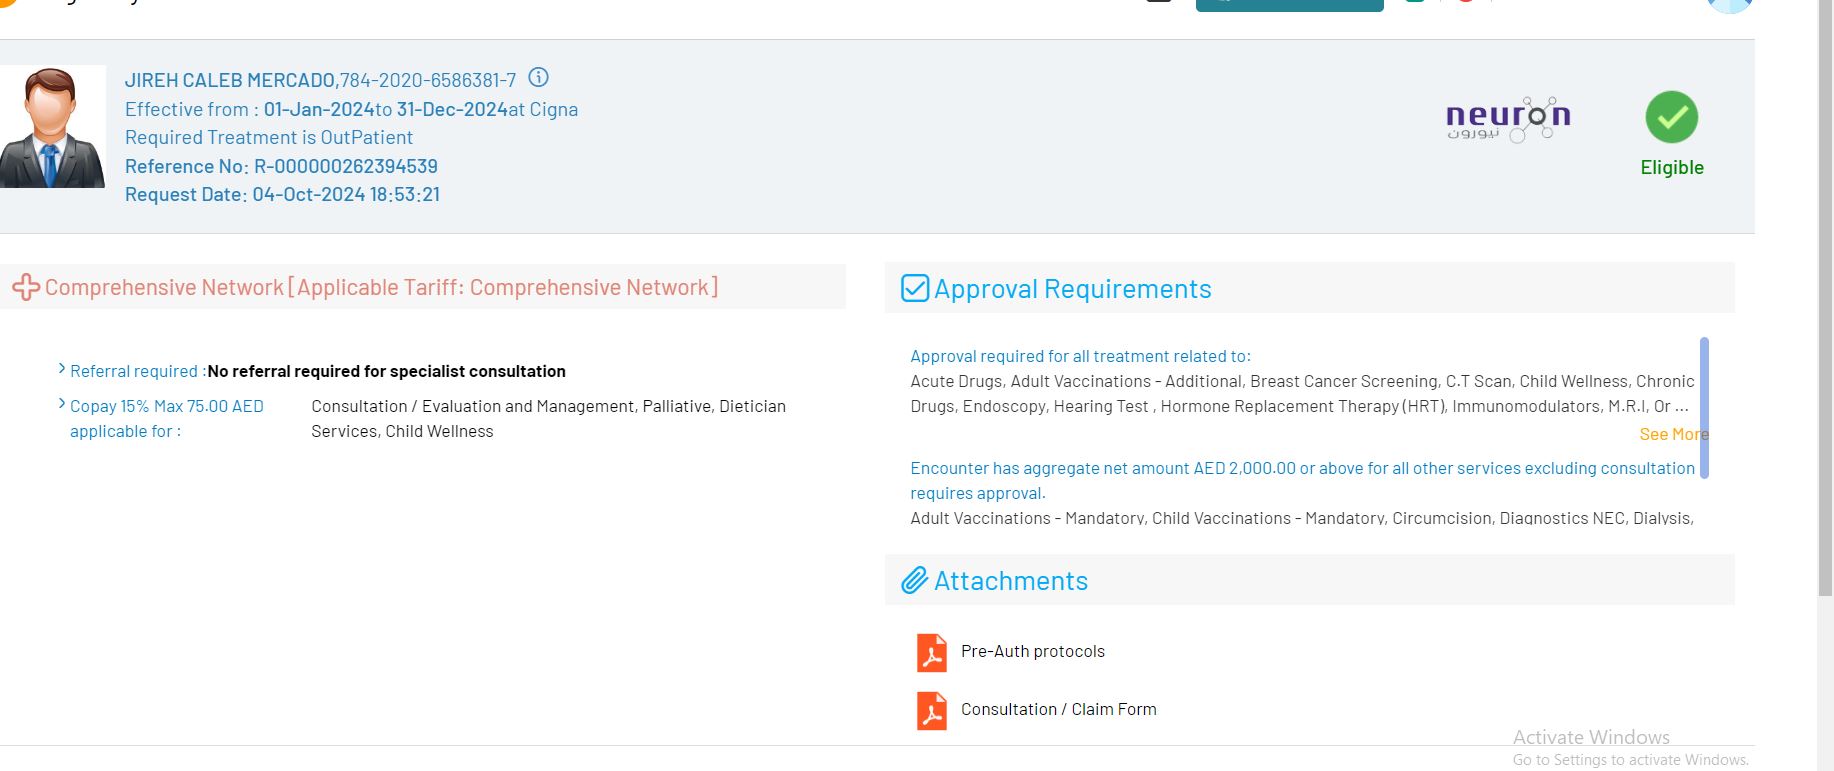
Task: Click See More in Approval Requirements
Action: coord(1673,434)
